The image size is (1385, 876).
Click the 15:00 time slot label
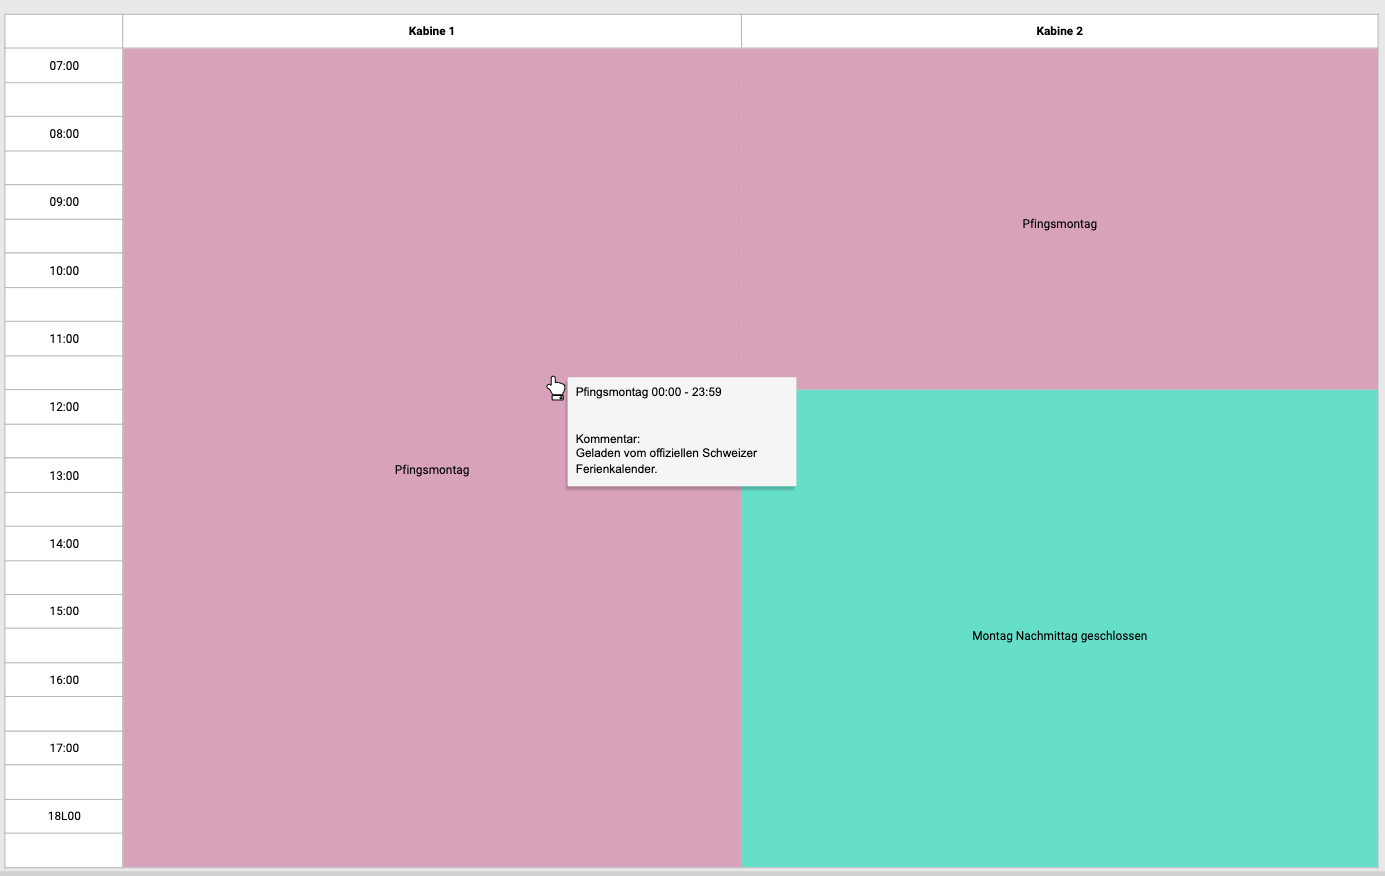(x=64, y=611)
